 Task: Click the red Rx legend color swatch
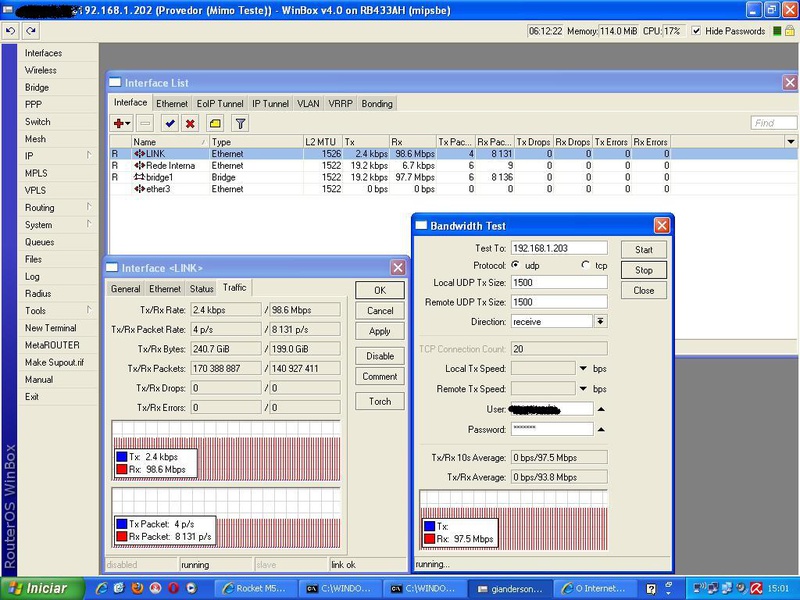122,468
